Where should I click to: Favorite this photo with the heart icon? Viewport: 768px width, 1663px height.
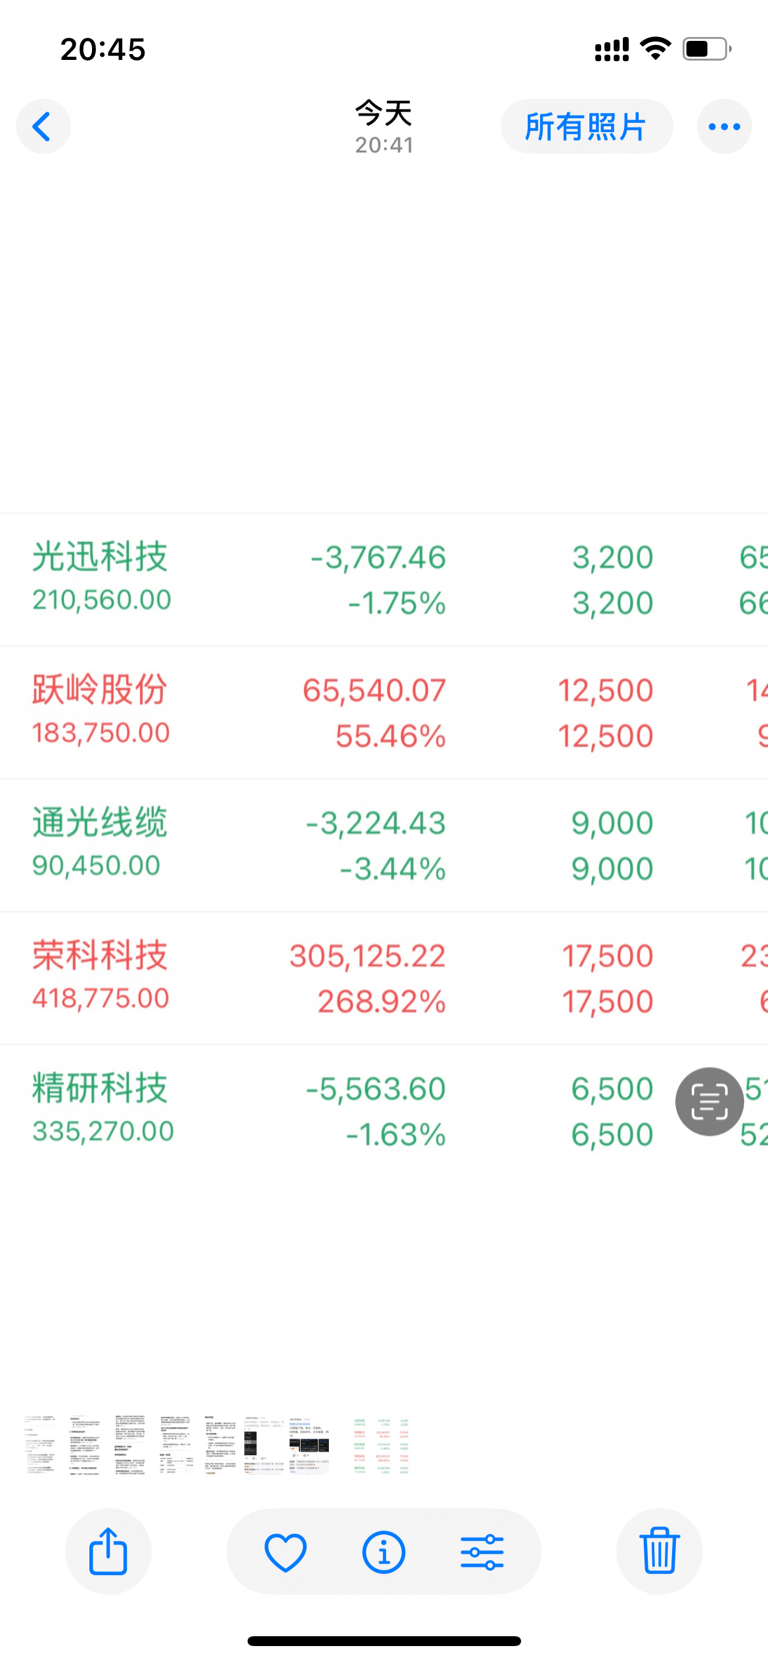(285, 1552)
